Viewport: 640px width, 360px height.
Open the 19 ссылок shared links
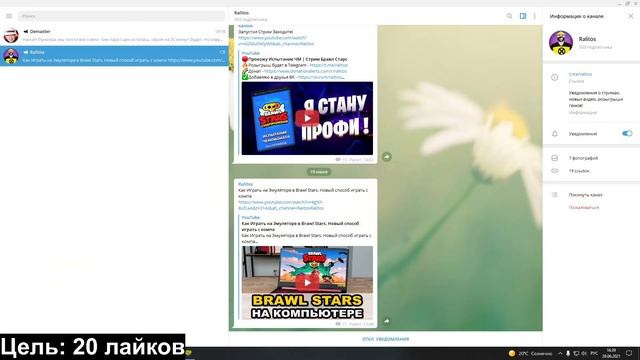(579, 171)
